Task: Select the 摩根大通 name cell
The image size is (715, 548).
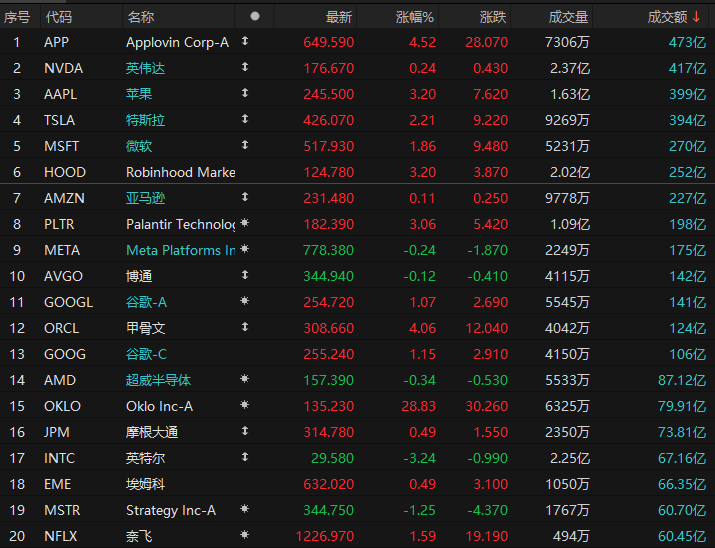Action: [152, 432]
